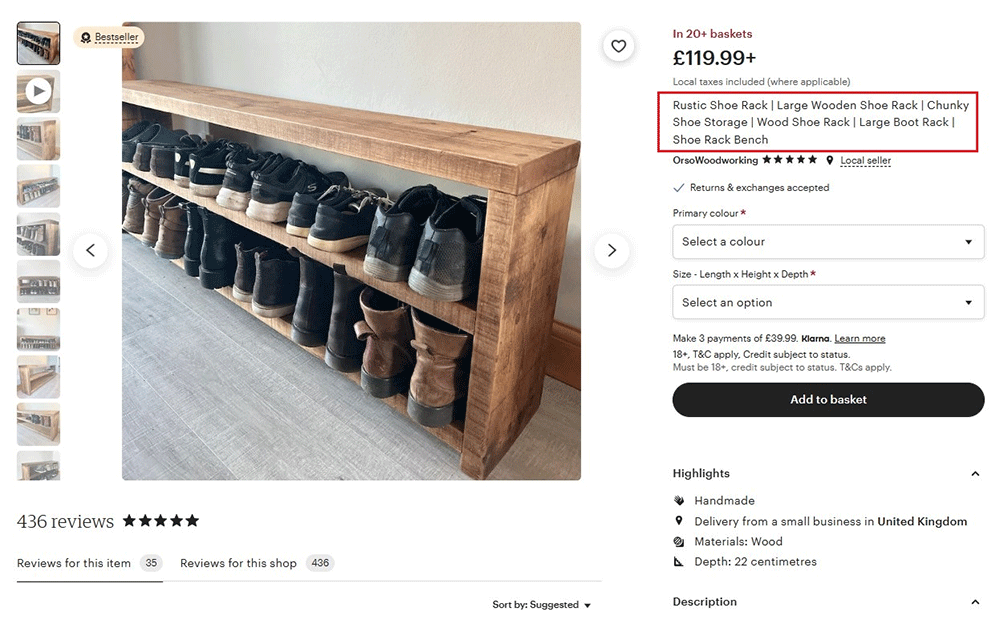Click the five-star rating beside OrsoWoodworking

pos(790,160)
